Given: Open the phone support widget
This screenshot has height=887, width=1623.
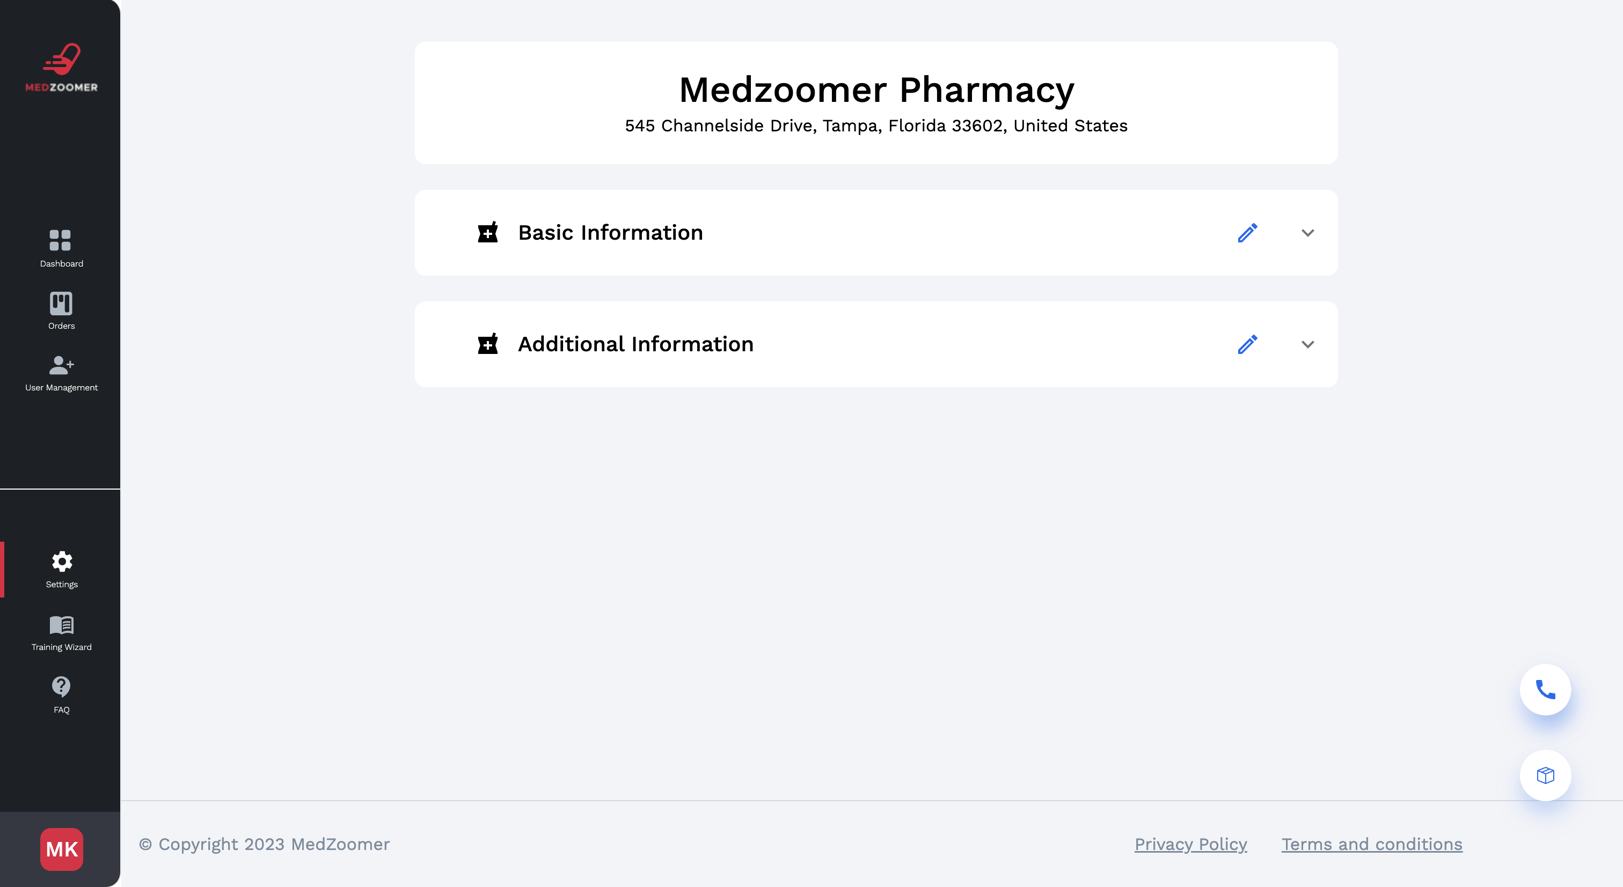Looking at the screenshot, I should [x=1544, y=689].
